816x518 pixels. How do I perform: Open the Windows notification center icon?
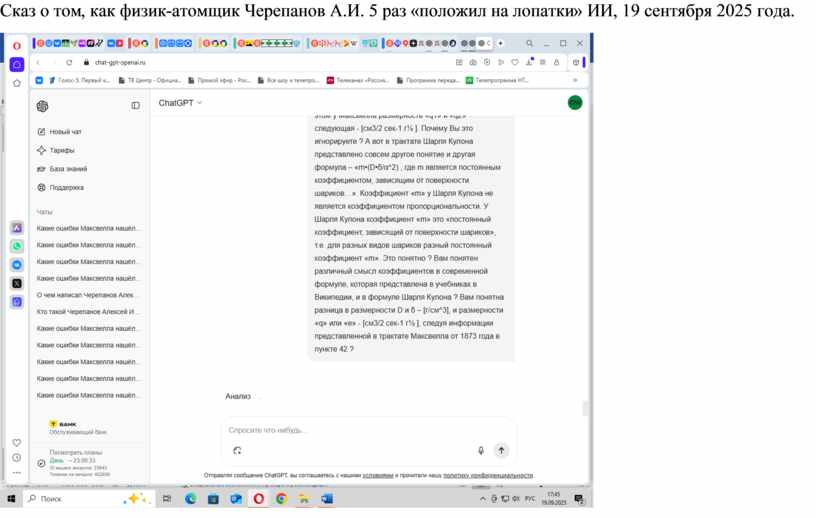(x=579, y=499)
